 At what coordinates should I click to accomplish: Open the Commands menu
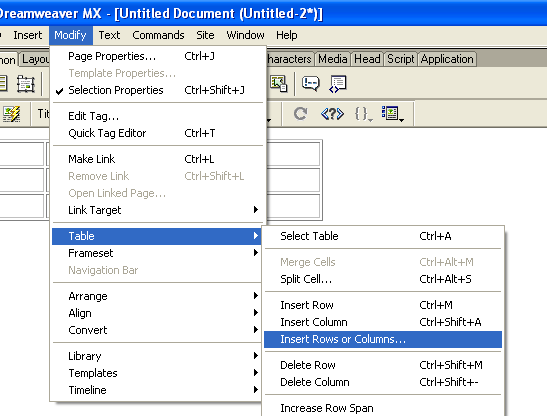pos(158,35)
